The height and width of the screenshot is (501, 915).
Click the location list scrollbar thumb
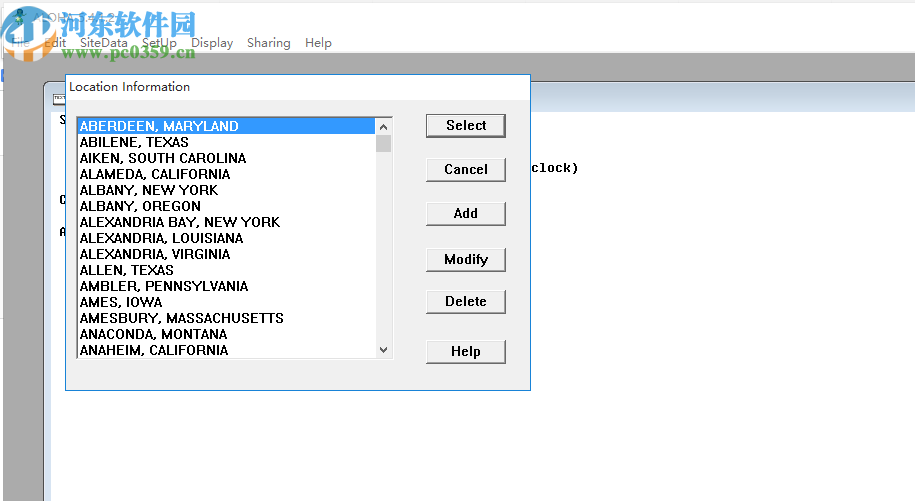click(383, 143)
